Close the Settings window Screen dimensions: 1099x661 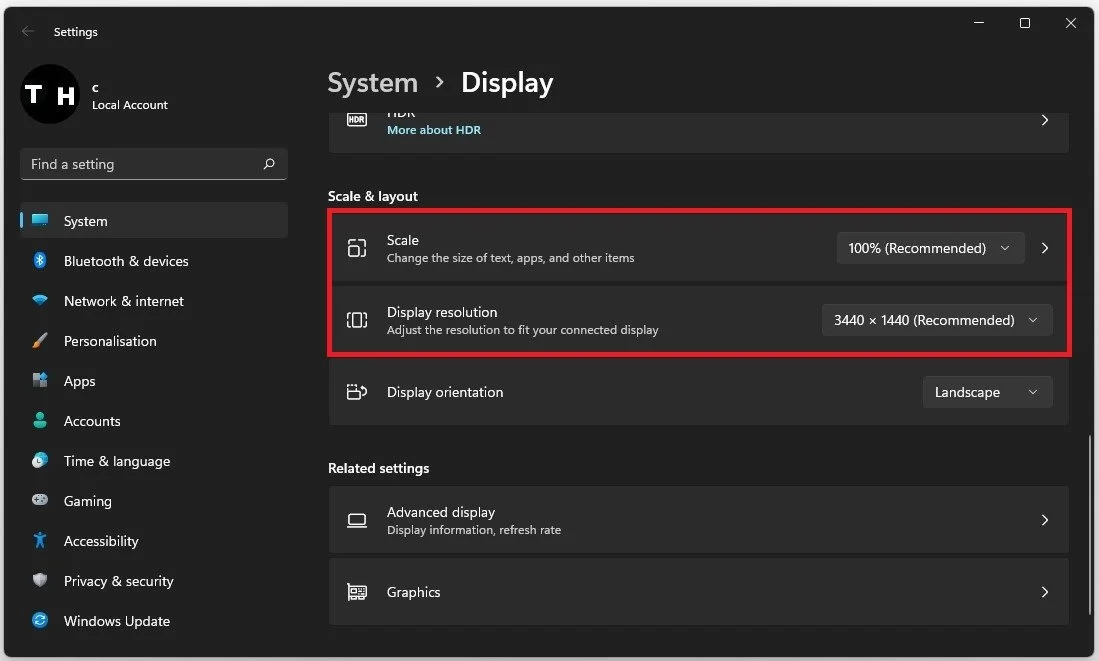[x=1070, y=23]
